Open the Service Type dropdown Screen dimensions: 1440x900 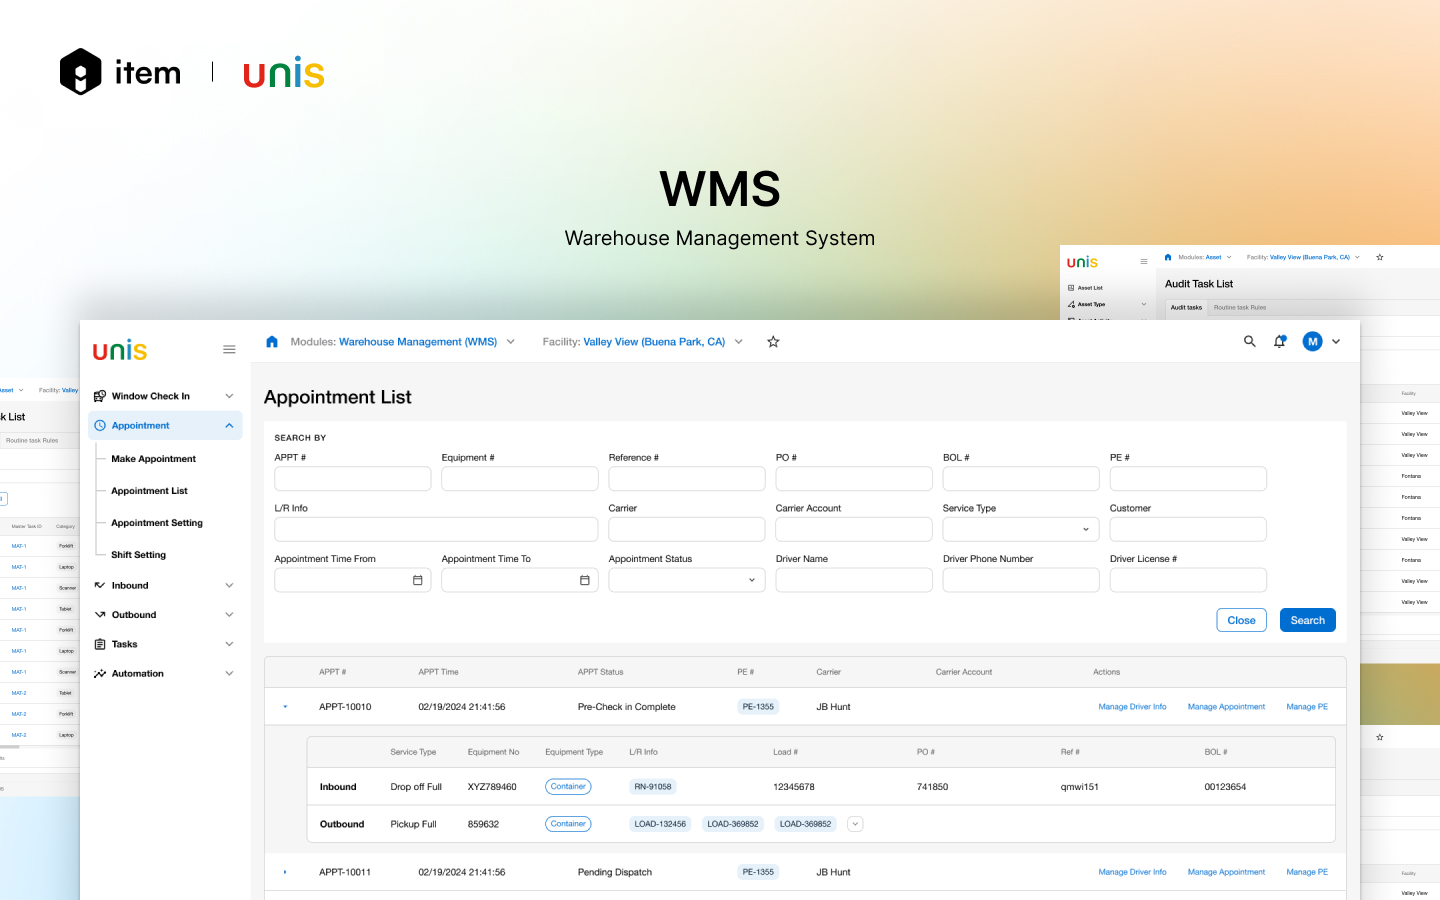1021,529
